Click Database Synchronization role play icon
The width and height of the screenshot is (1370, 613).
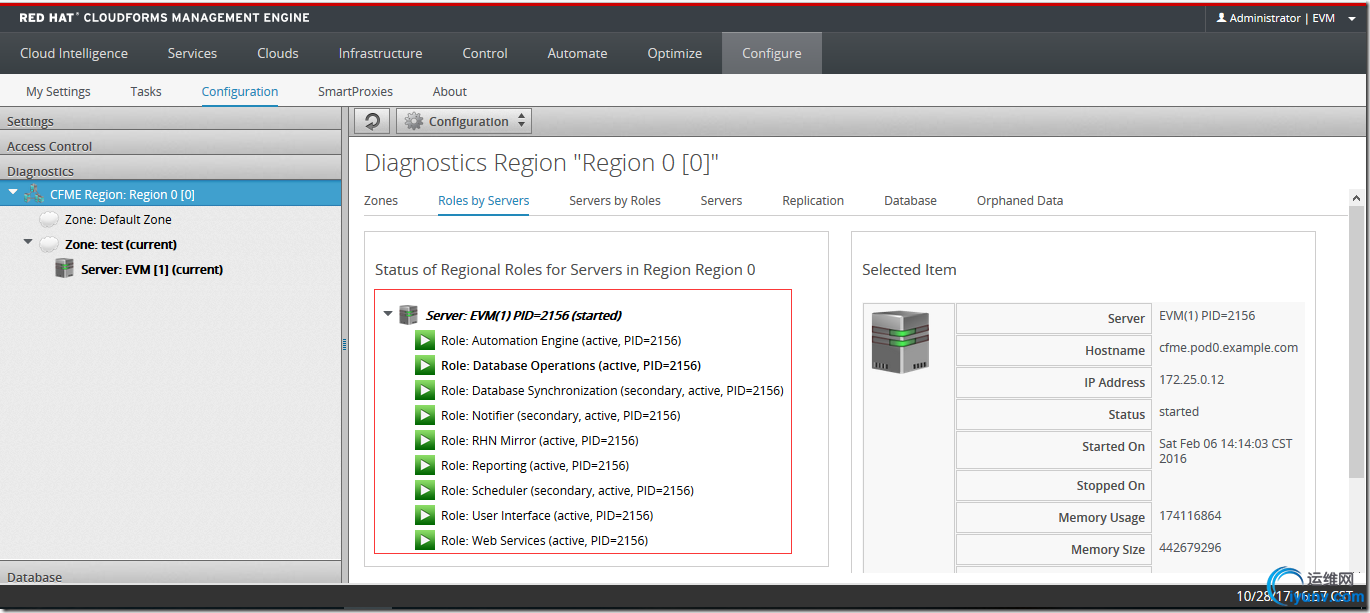pyautogui.click(x=425, y=390)
